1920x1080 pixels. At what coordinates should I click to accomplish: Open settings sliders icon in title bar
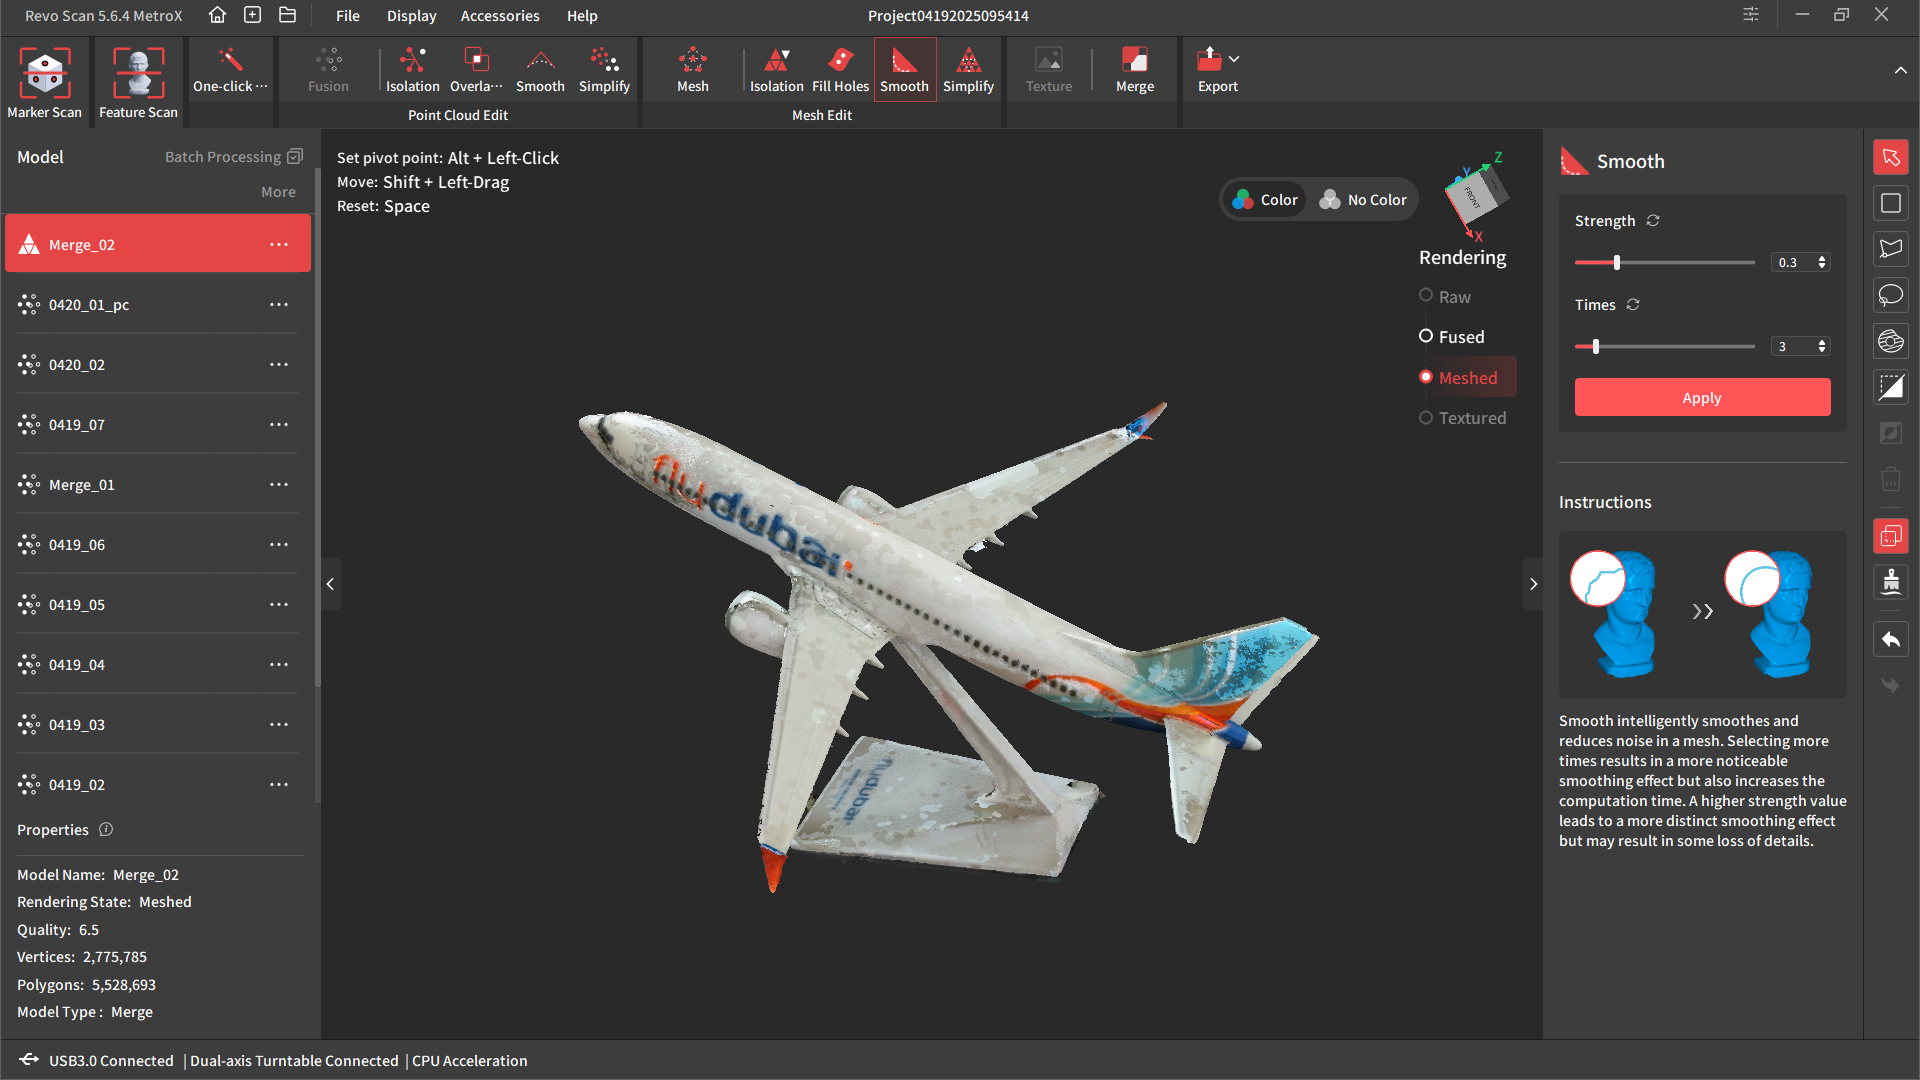pyautogui.click(x=1751, y=15)
